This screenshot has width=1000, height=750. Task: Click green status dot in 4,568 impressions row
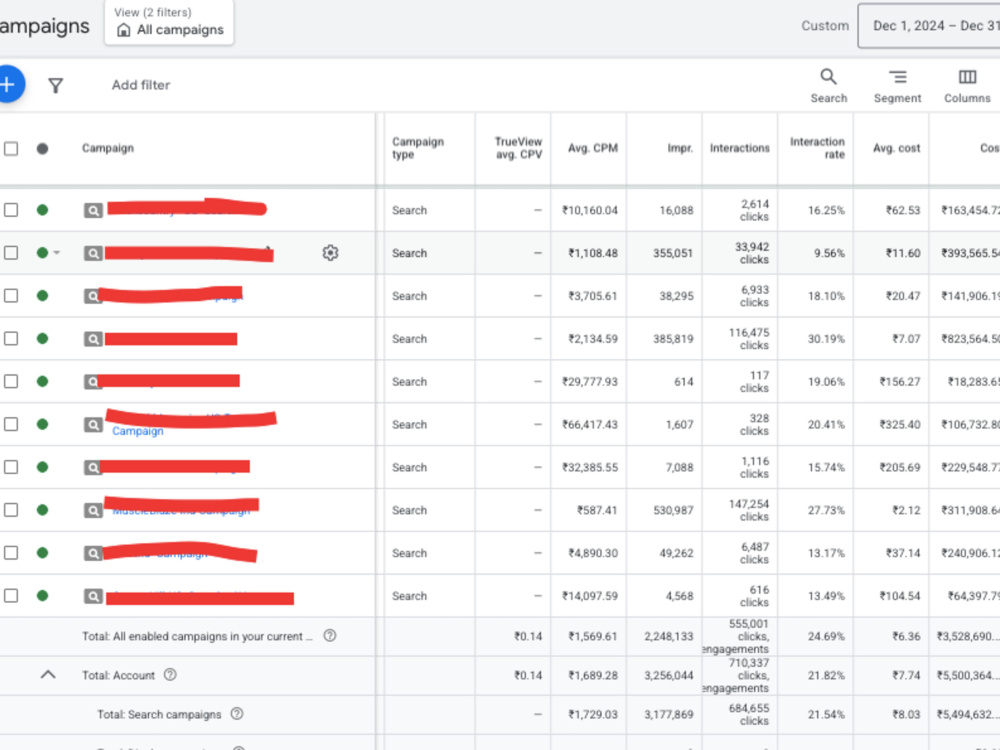click(42, 596)
